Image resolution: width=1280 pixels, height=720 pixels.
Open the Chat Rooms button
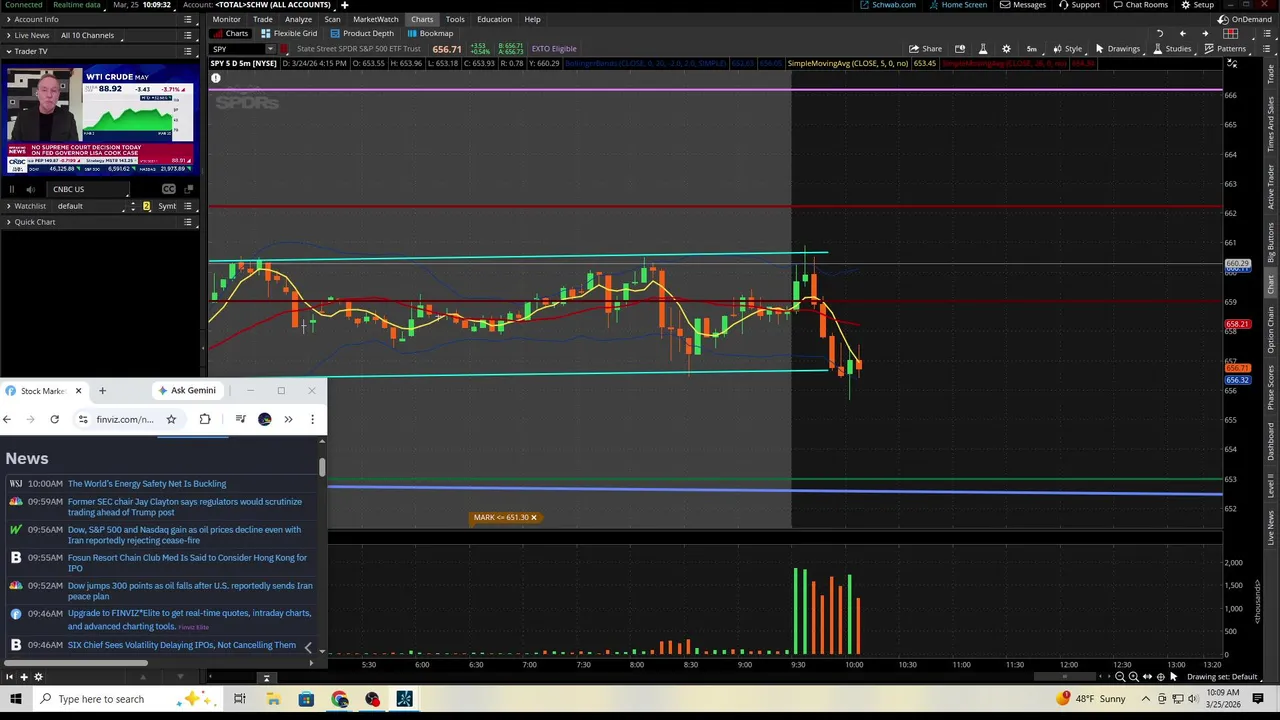point(1140,5)
